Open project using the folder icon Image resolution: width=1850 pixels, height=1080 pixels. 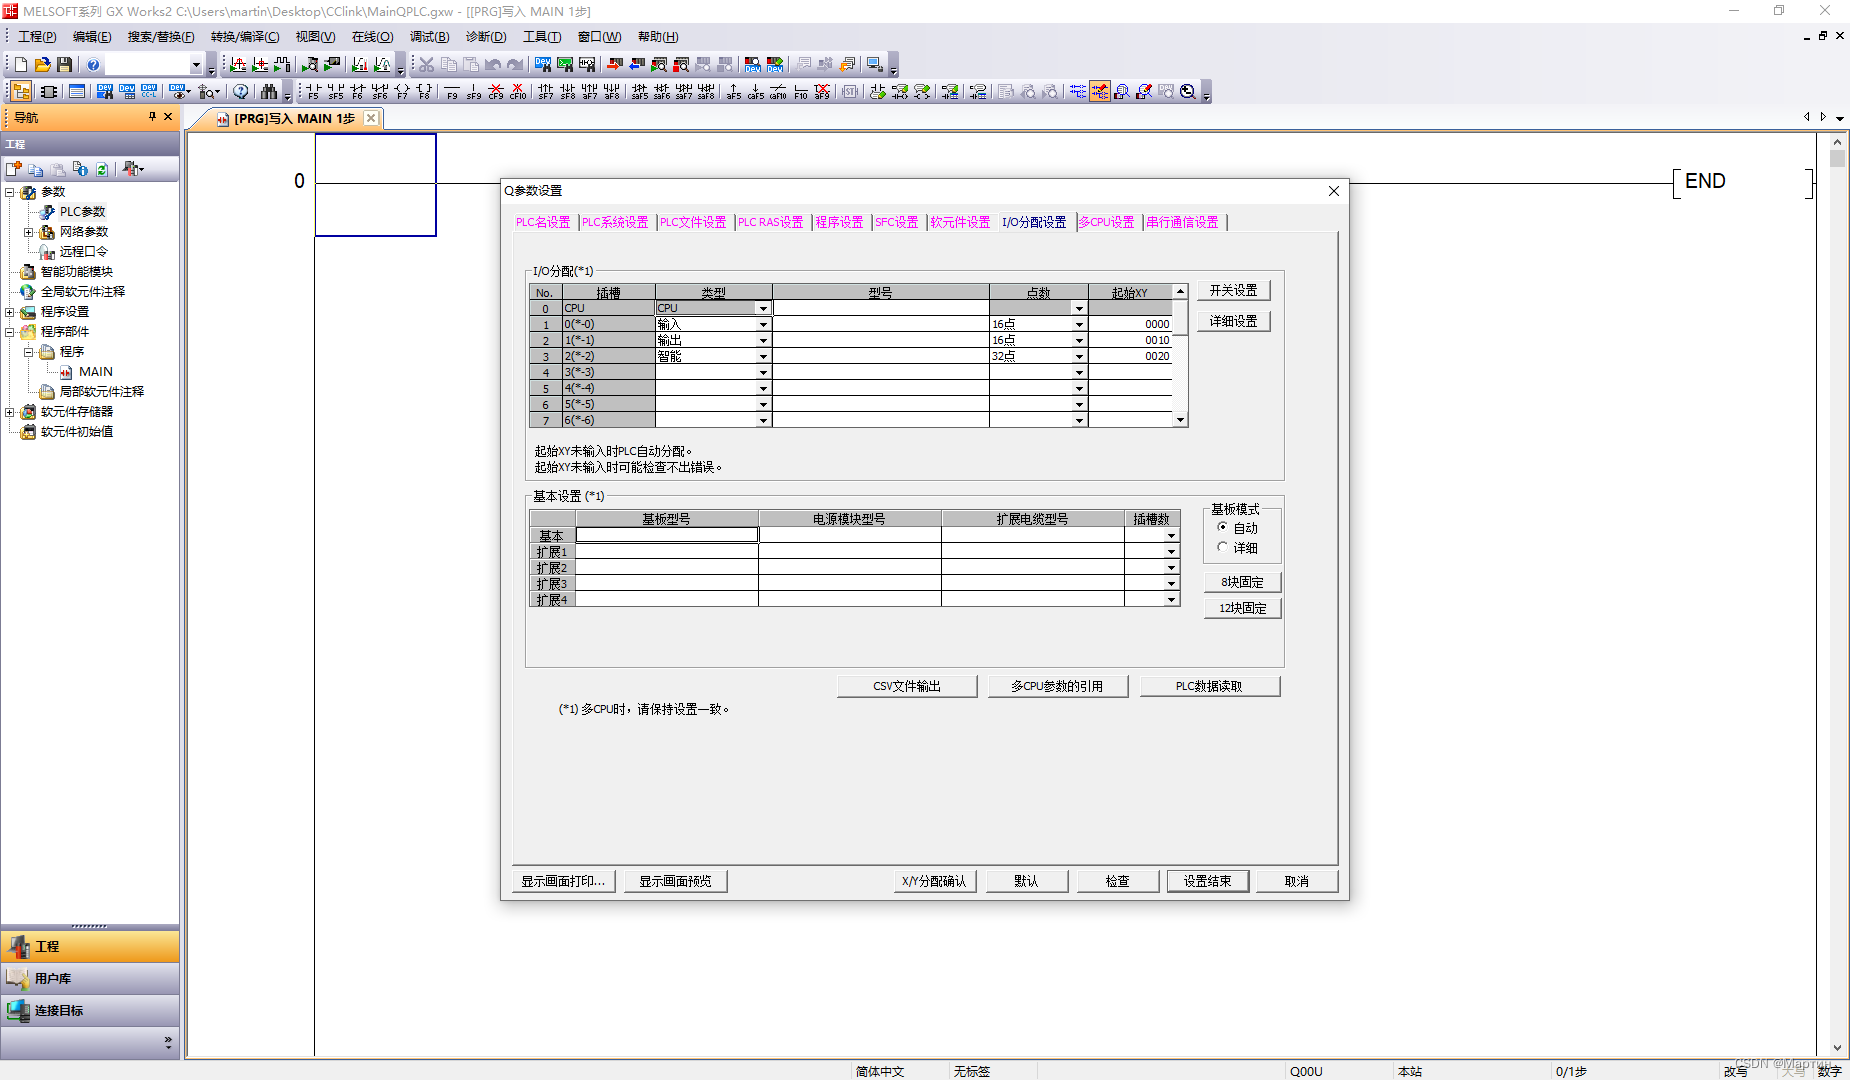pyautogui.click(x=43, y=65)
